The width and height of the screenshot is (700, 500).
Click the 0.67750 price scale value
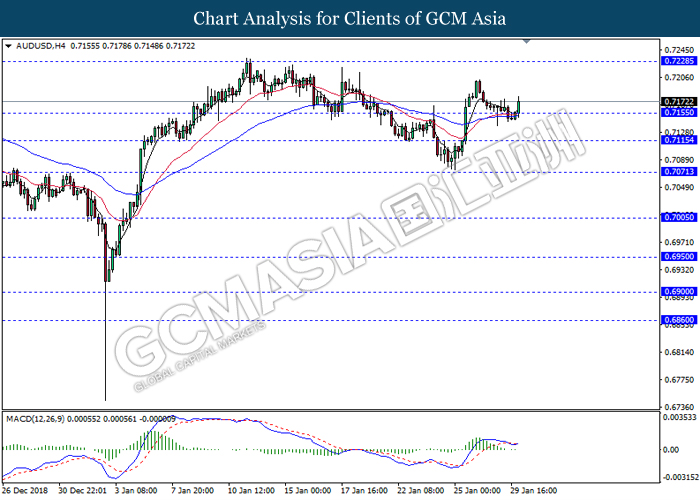pos(679,380)
